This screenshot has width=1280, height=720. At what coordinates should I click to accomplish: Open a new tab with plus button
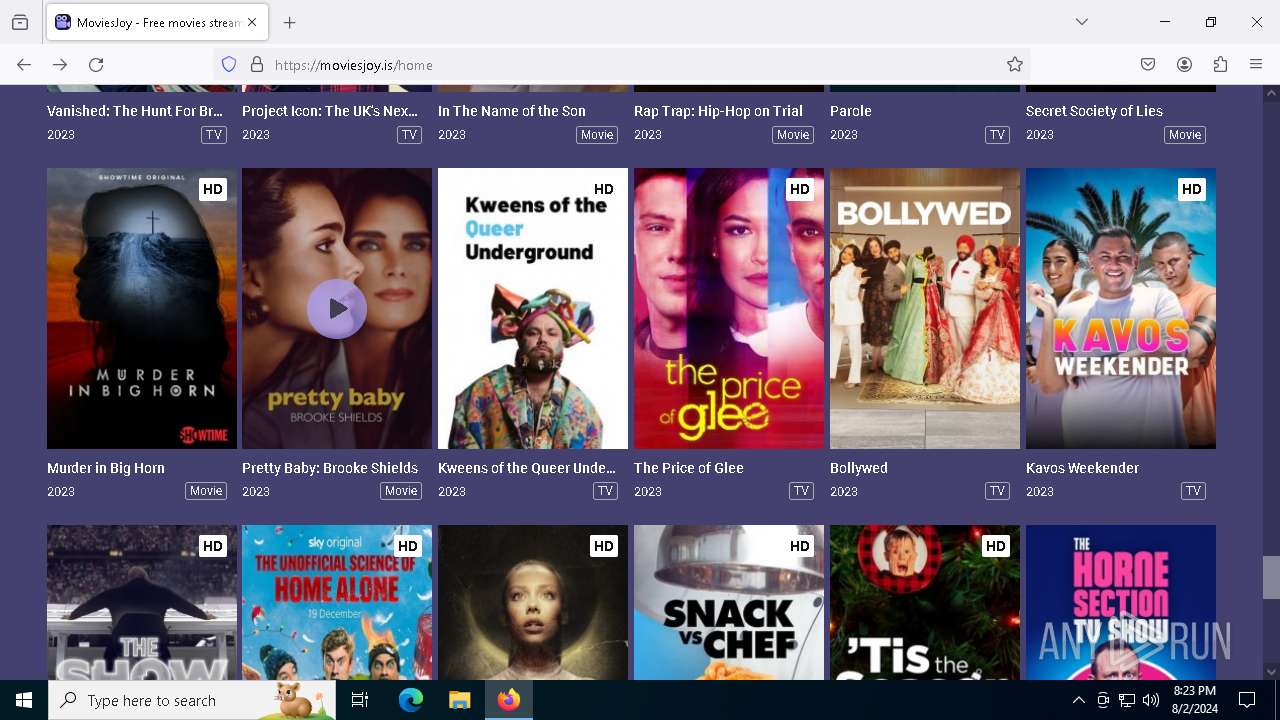pos(290,22)
